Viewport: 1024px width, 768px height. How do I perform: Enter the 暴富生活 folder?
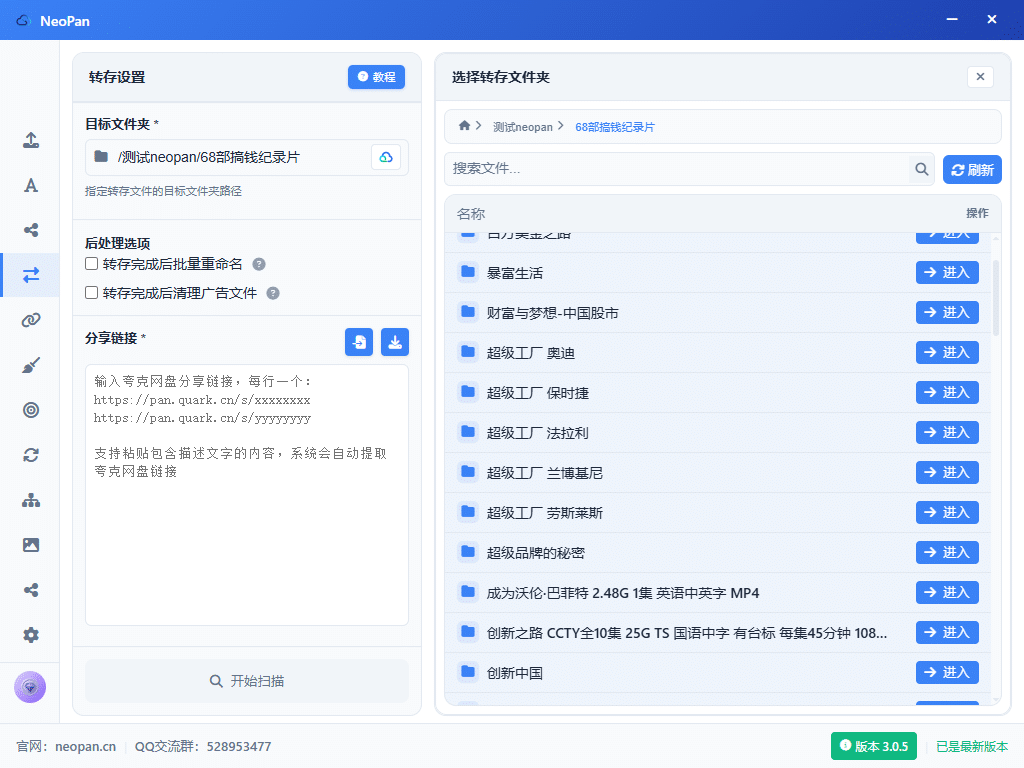point(946,272)
